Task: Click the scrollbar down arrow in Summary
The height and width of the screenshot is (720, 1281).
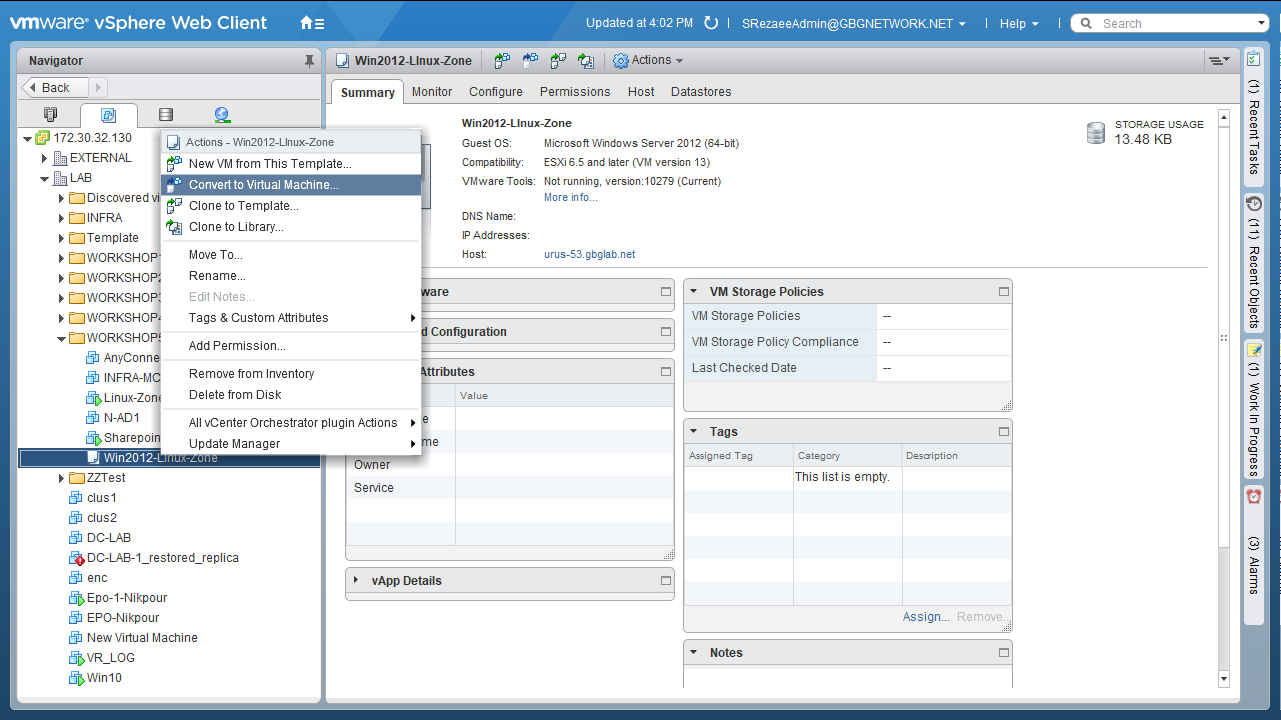Action: 1223,679
